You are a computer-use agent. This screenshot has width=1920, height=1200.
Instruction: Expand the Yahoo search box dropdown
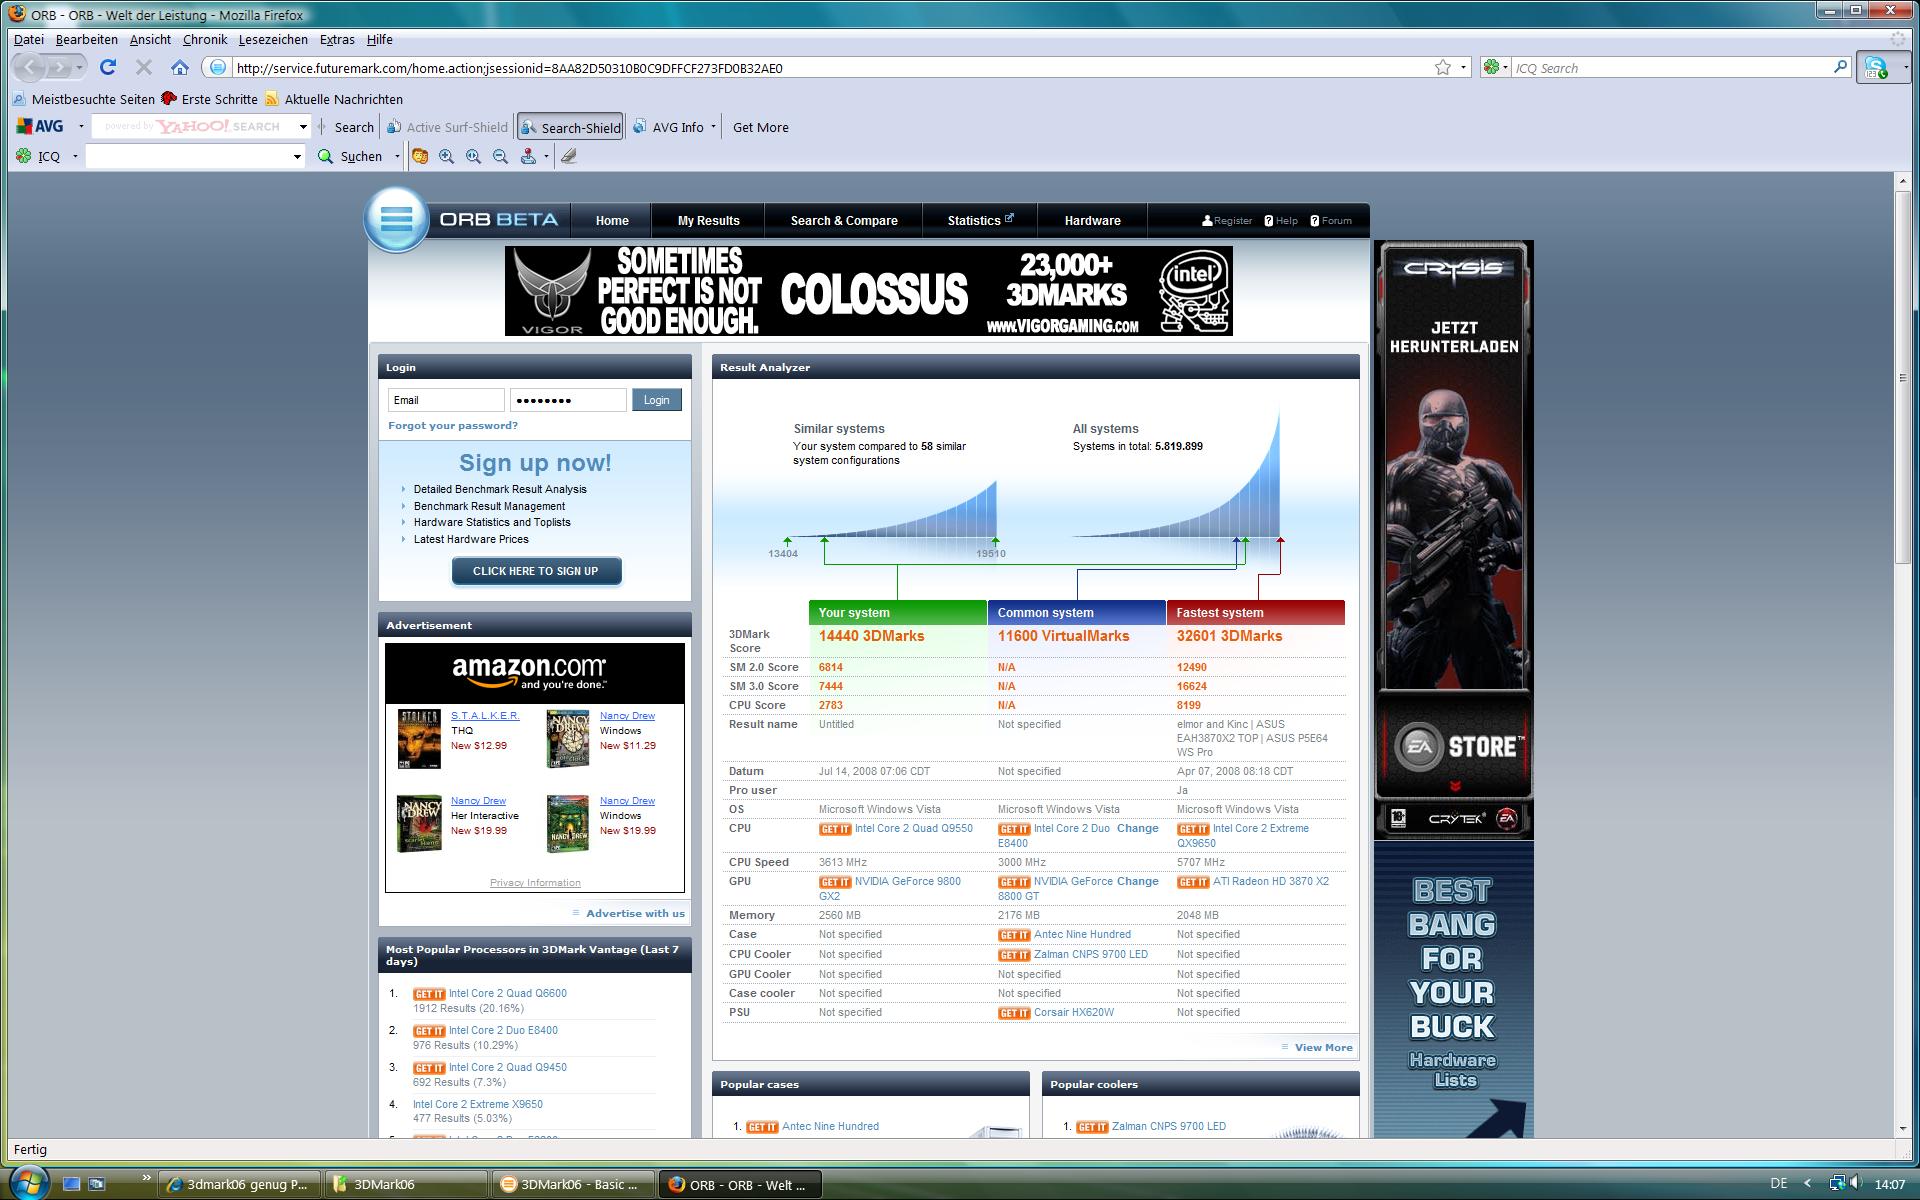click(303, 127)
